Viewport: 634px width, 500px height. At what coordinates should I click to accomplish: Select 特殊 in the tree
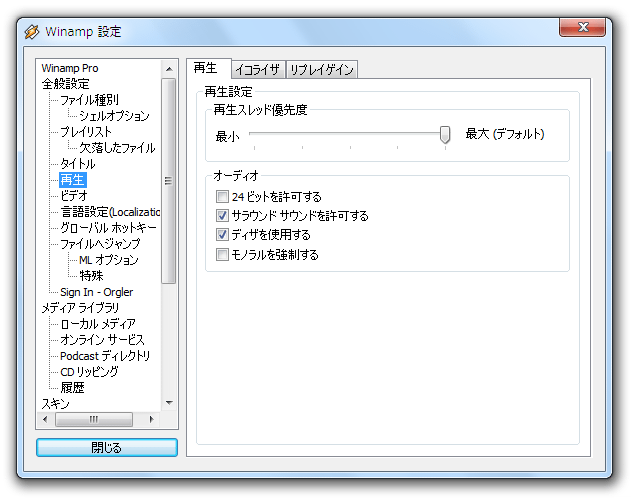pyautogui.click(x=91, y=276)
